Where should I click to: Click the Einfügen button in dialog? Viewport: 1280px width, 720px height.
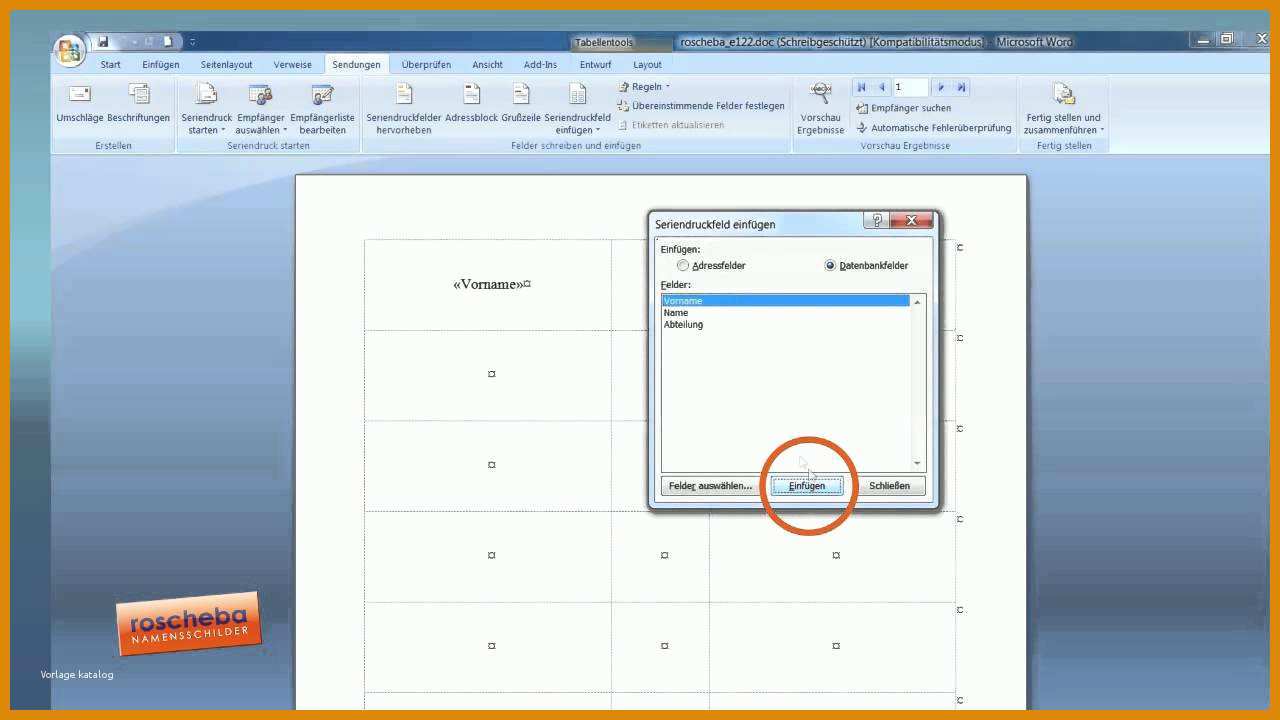(807, 486)
